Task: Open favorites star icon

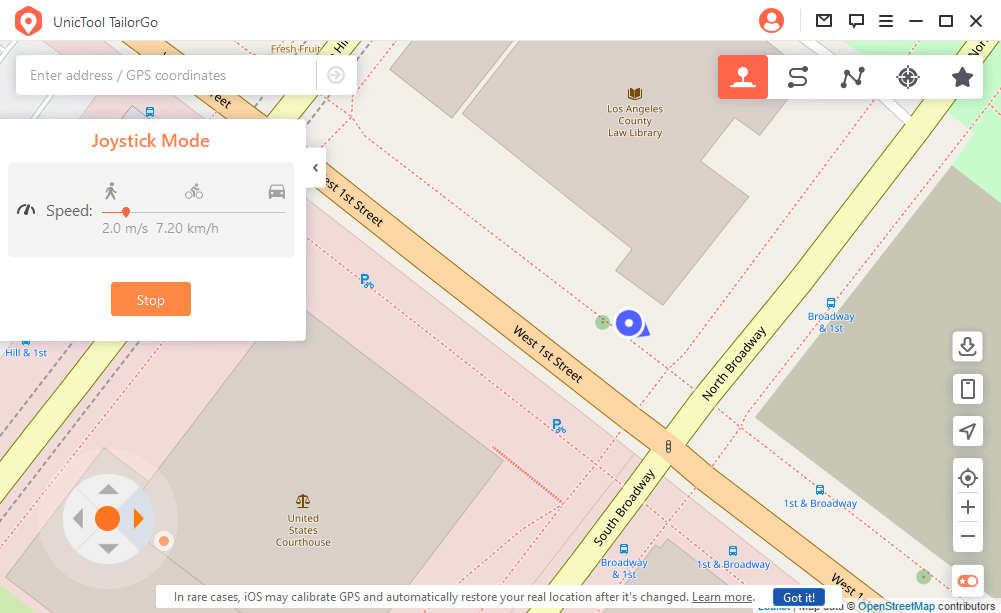Action: (x=962, y=77)
